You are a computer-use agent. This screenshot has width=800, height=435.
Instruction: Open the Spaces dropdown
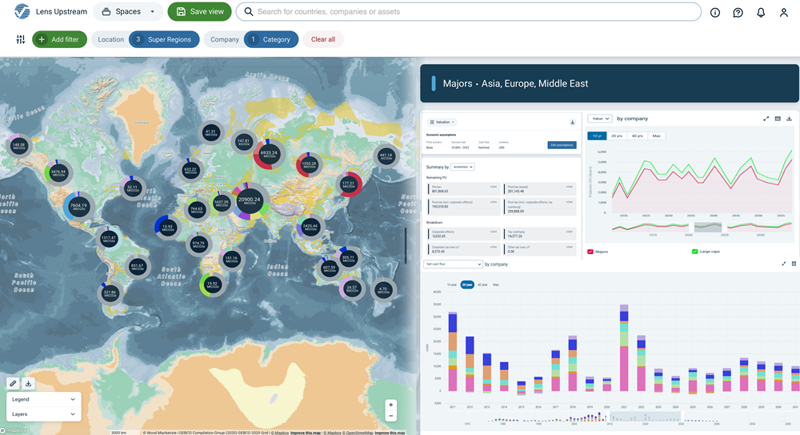click(x=129, y=12)
